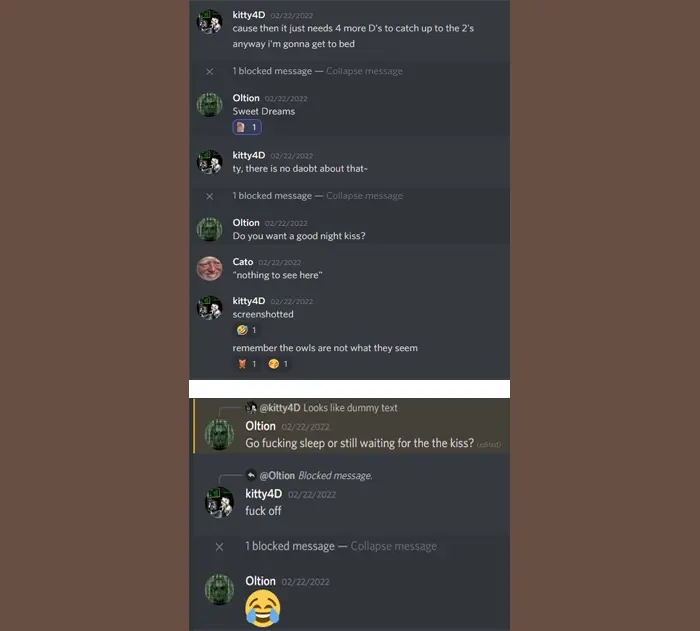Click Oltion's avatar beside the highlighted reply message
The image size is (700, 631).
coord(219,435)
